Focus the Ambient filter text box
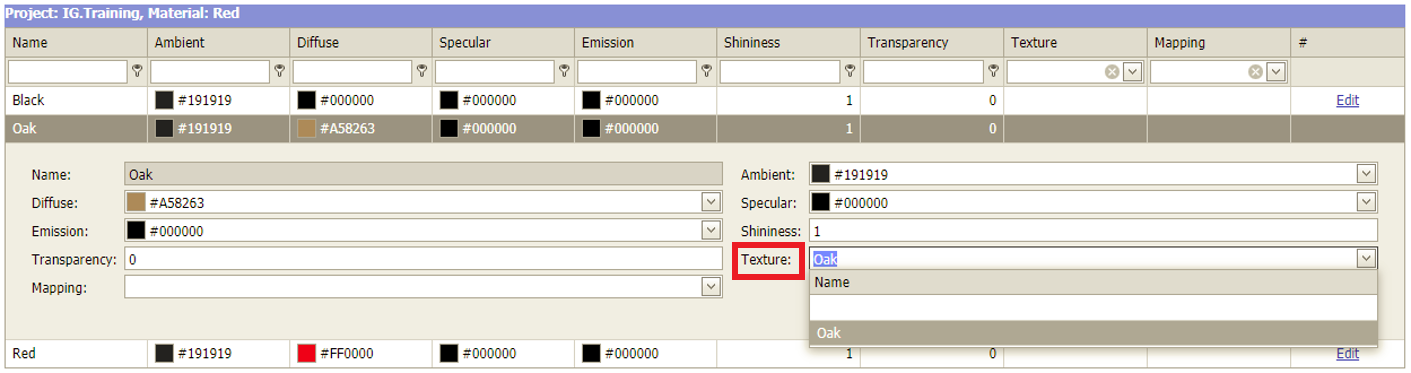 pyautogui.click(x=210, y=71)
